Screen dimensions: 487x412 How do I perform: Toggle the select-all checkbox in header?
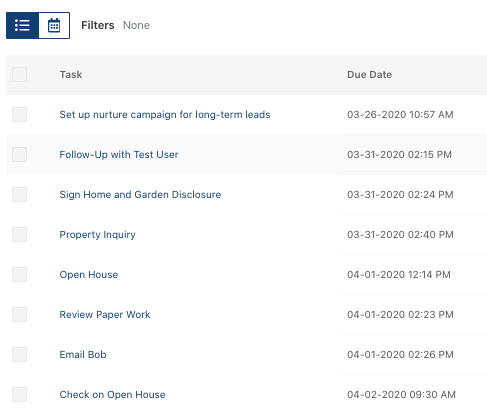click(x=20, y=74)
